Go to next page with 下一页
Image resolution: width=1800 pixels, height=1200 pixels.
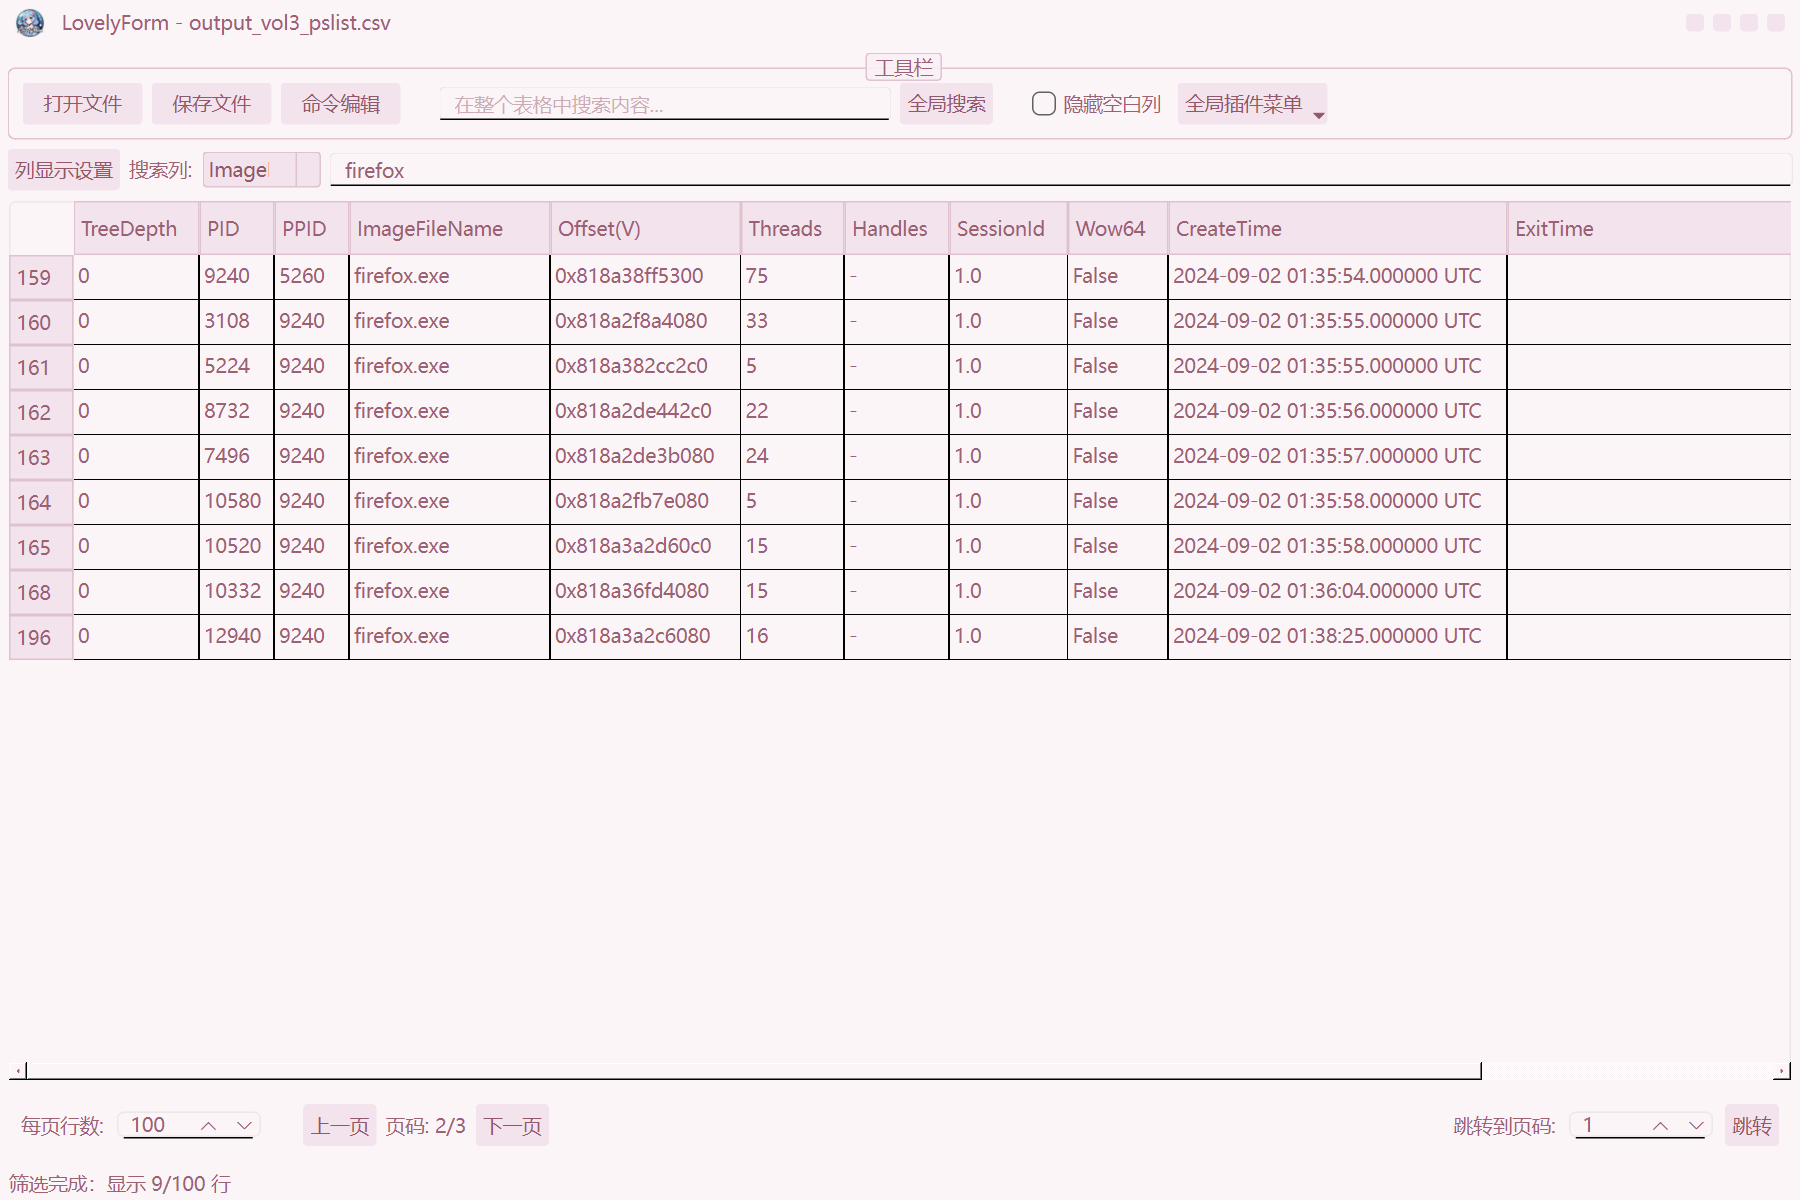point(512,1126)
